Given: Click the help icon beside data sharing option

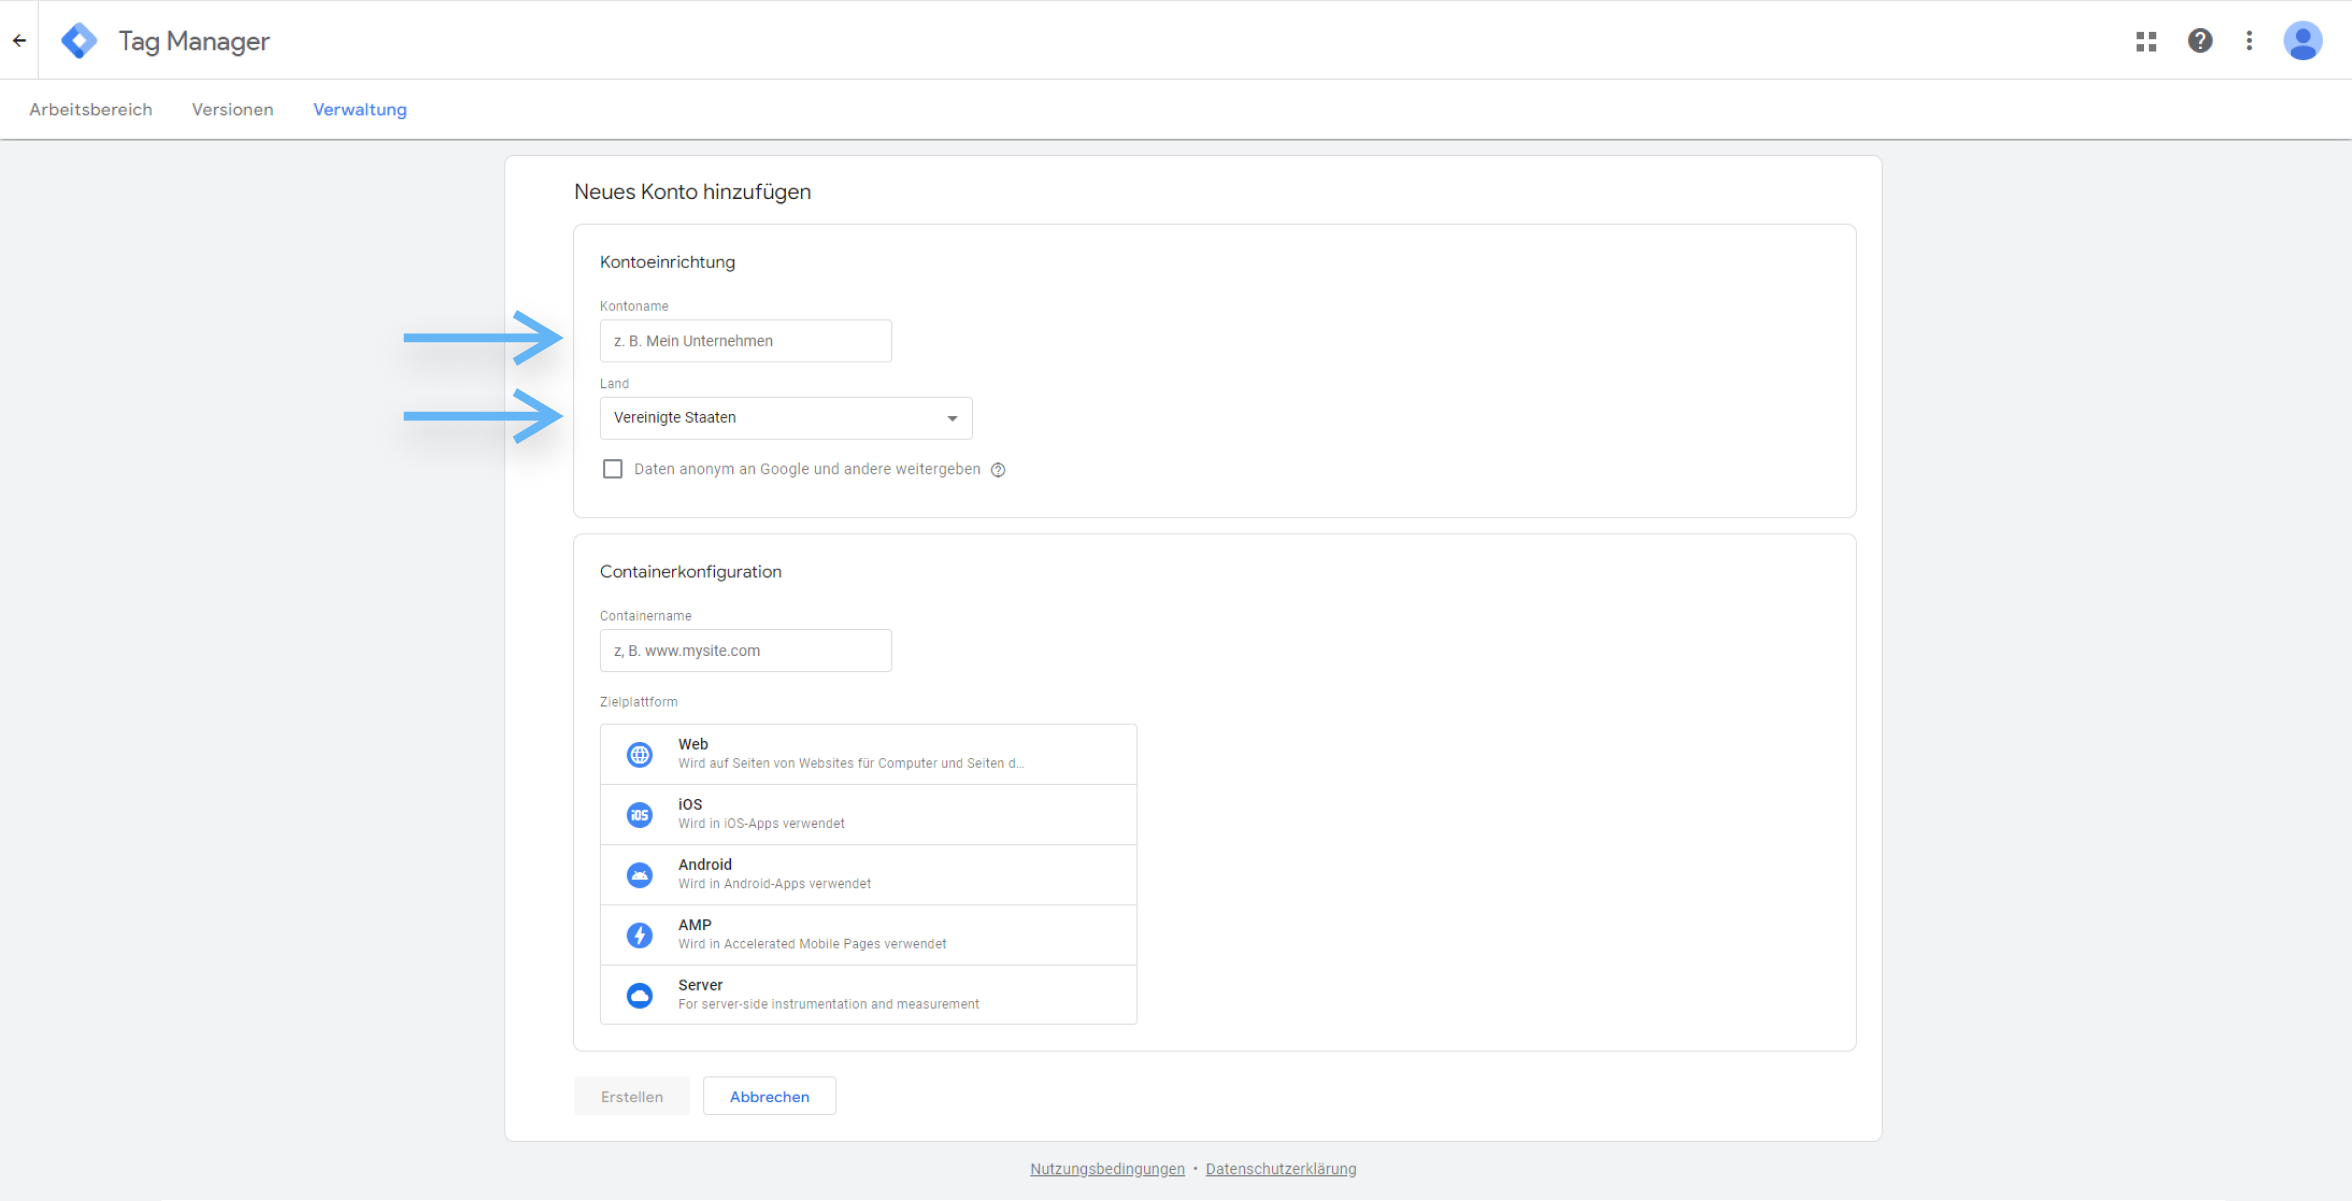Looking at the screenshot, I should pyautogui.click(x=998, y=469).
